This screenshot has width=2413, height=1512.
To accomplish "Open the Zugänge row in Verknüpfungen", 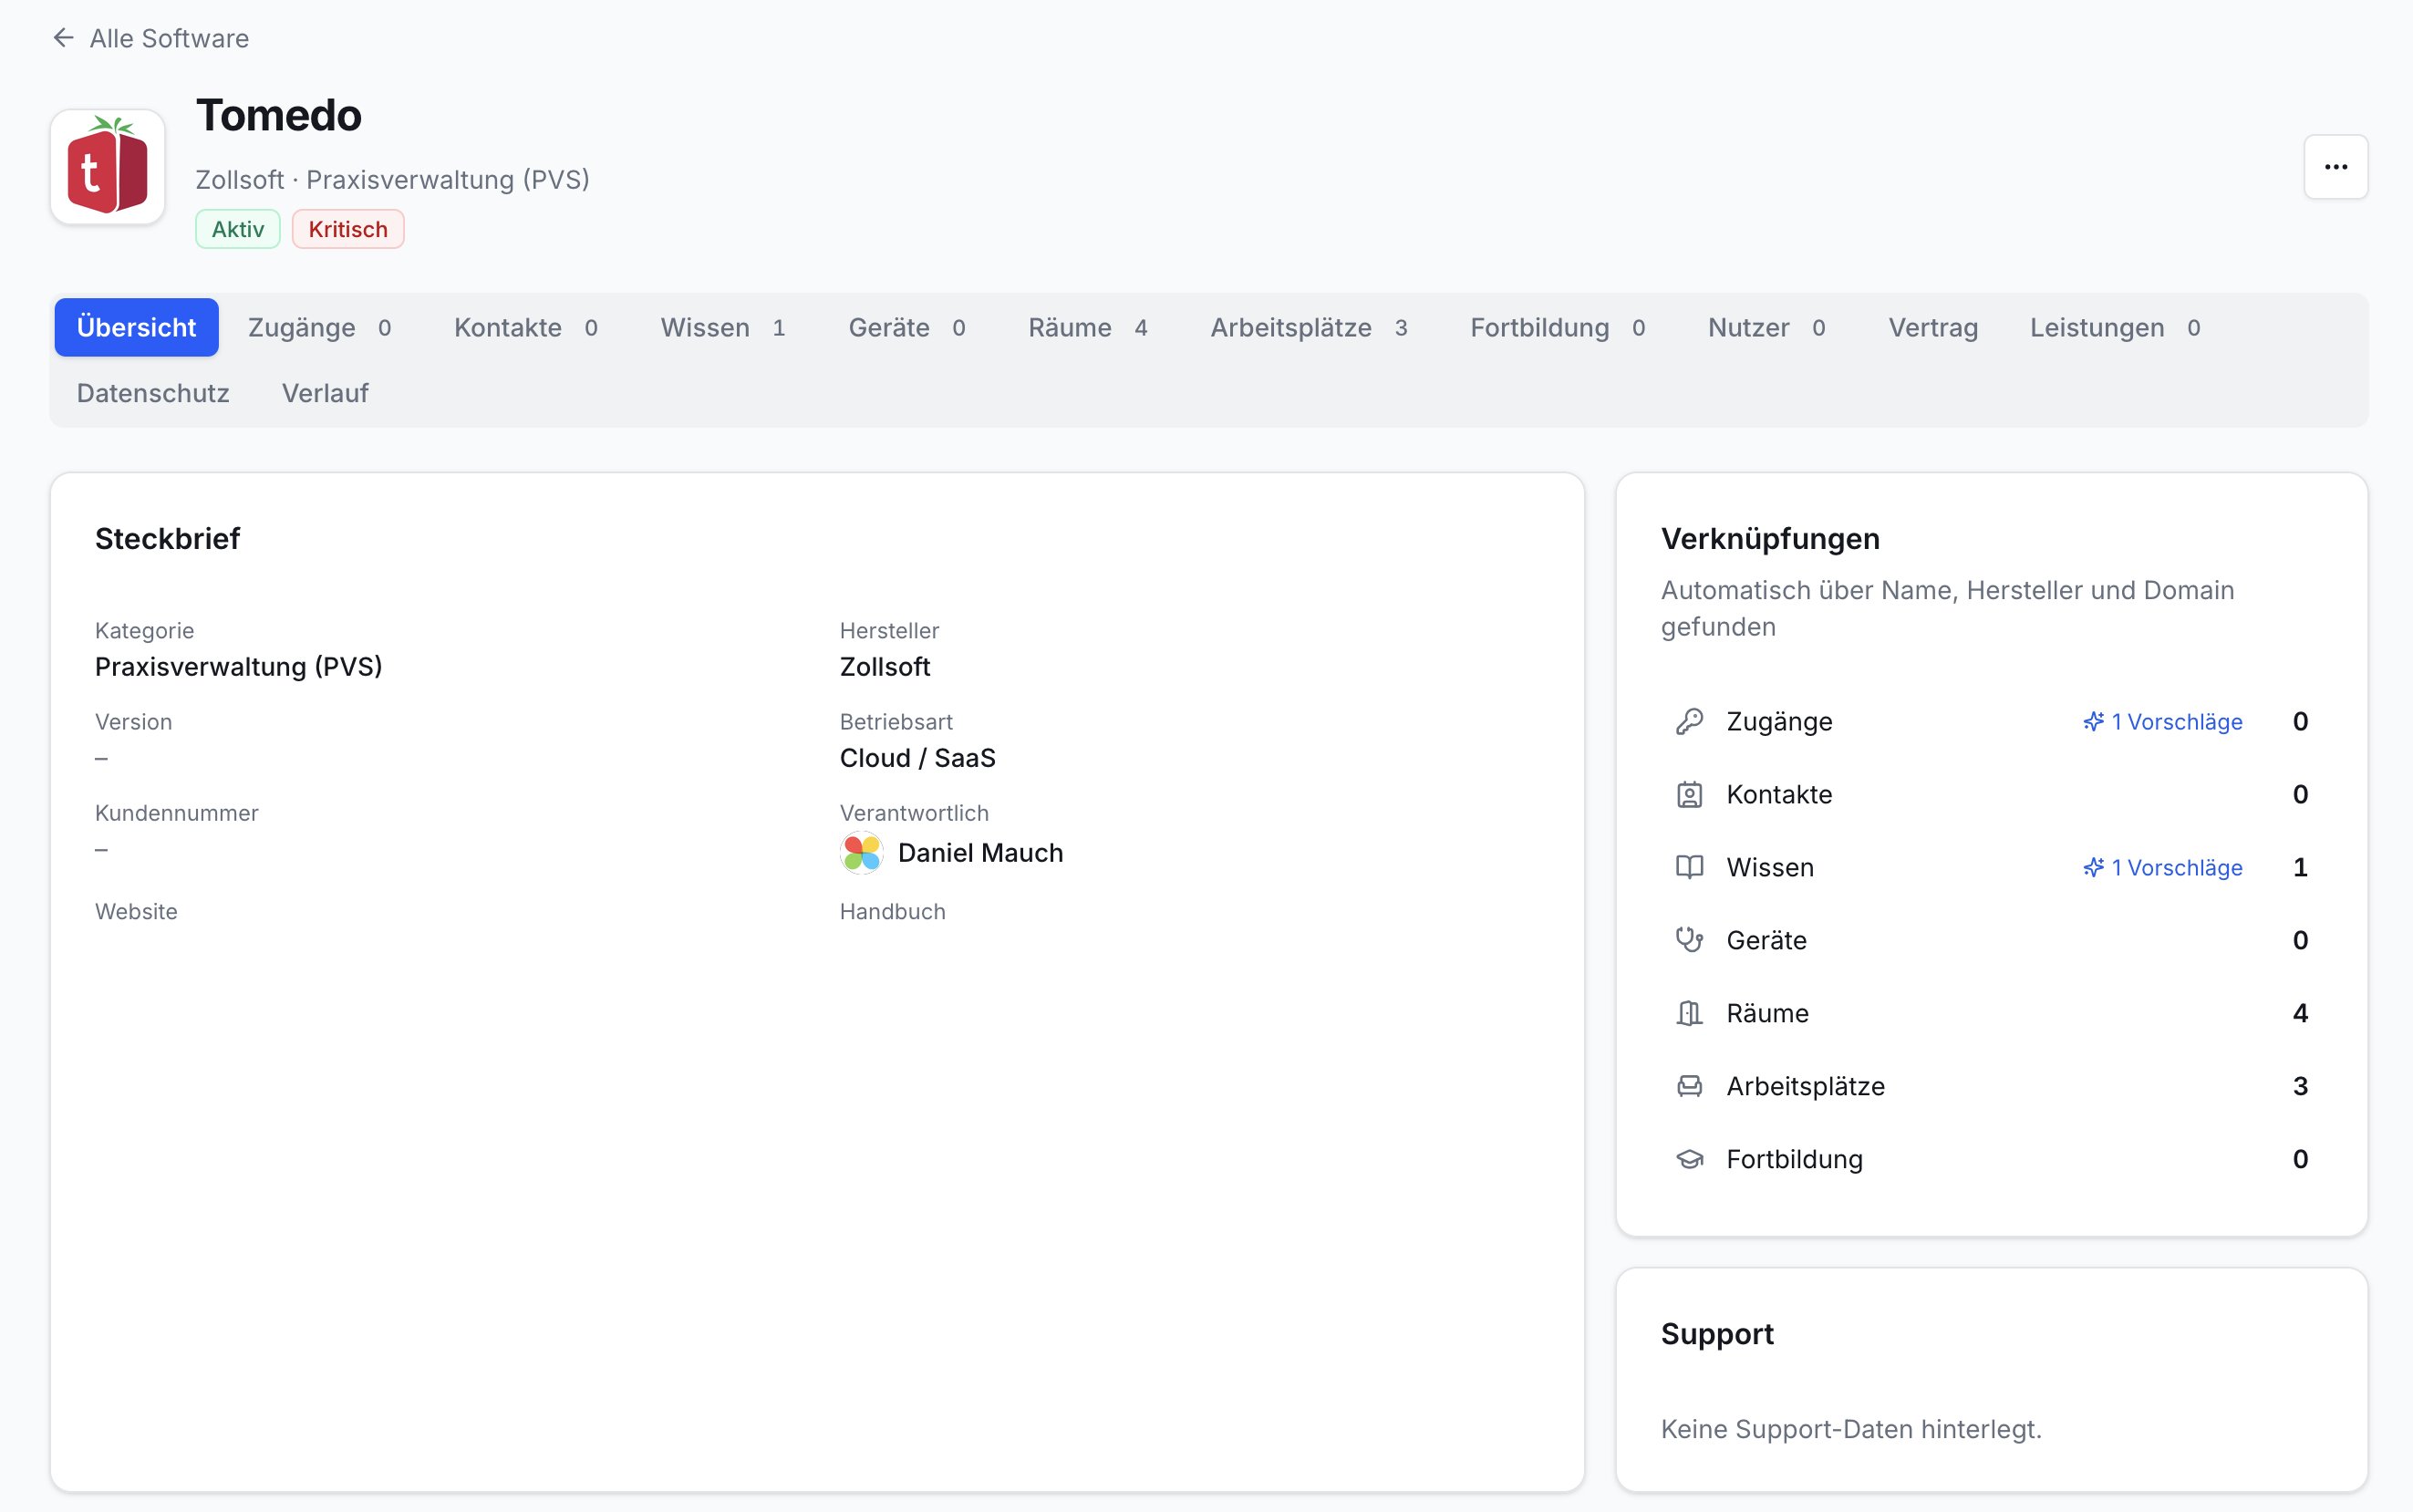I will 1990,721.
